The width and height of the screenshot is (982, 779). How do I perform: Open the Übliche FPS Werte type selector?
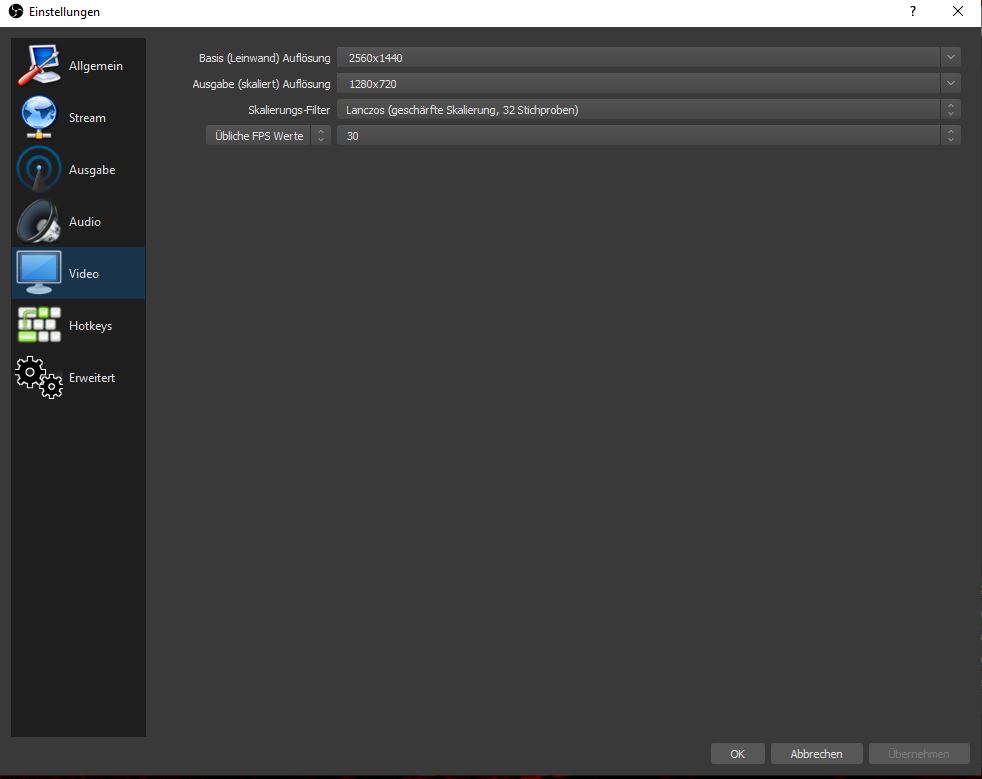[x=267, y=135]
